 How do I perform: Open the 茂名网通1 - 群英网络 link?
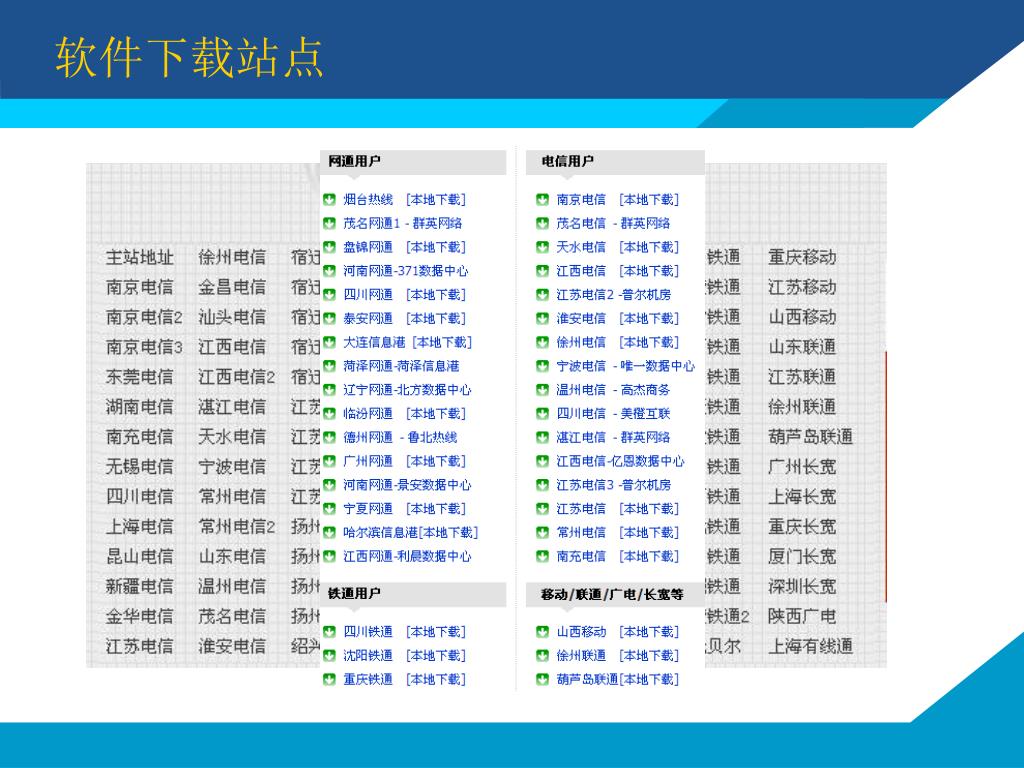402,223
